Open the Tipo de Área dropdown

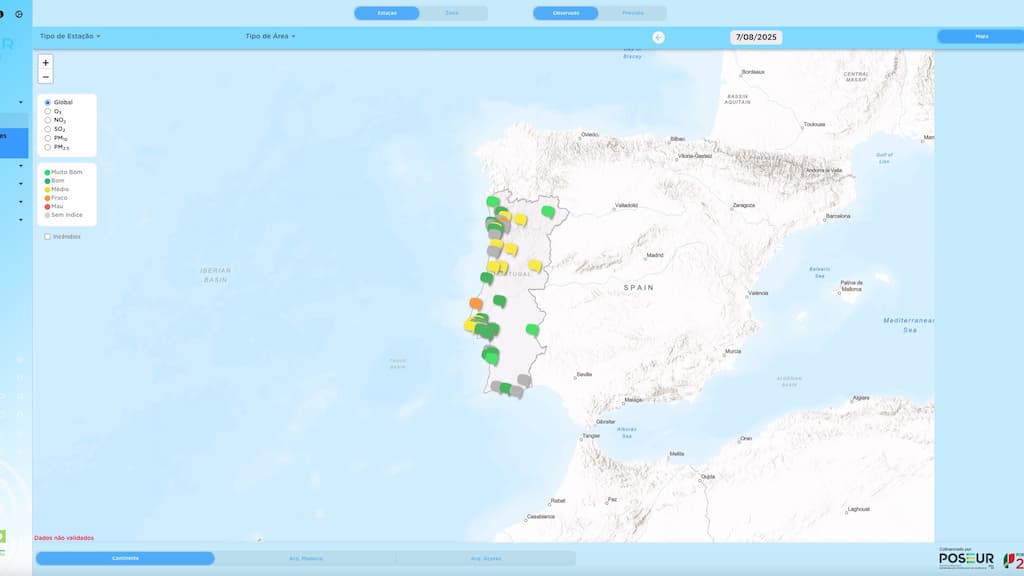tap(270, 36)
